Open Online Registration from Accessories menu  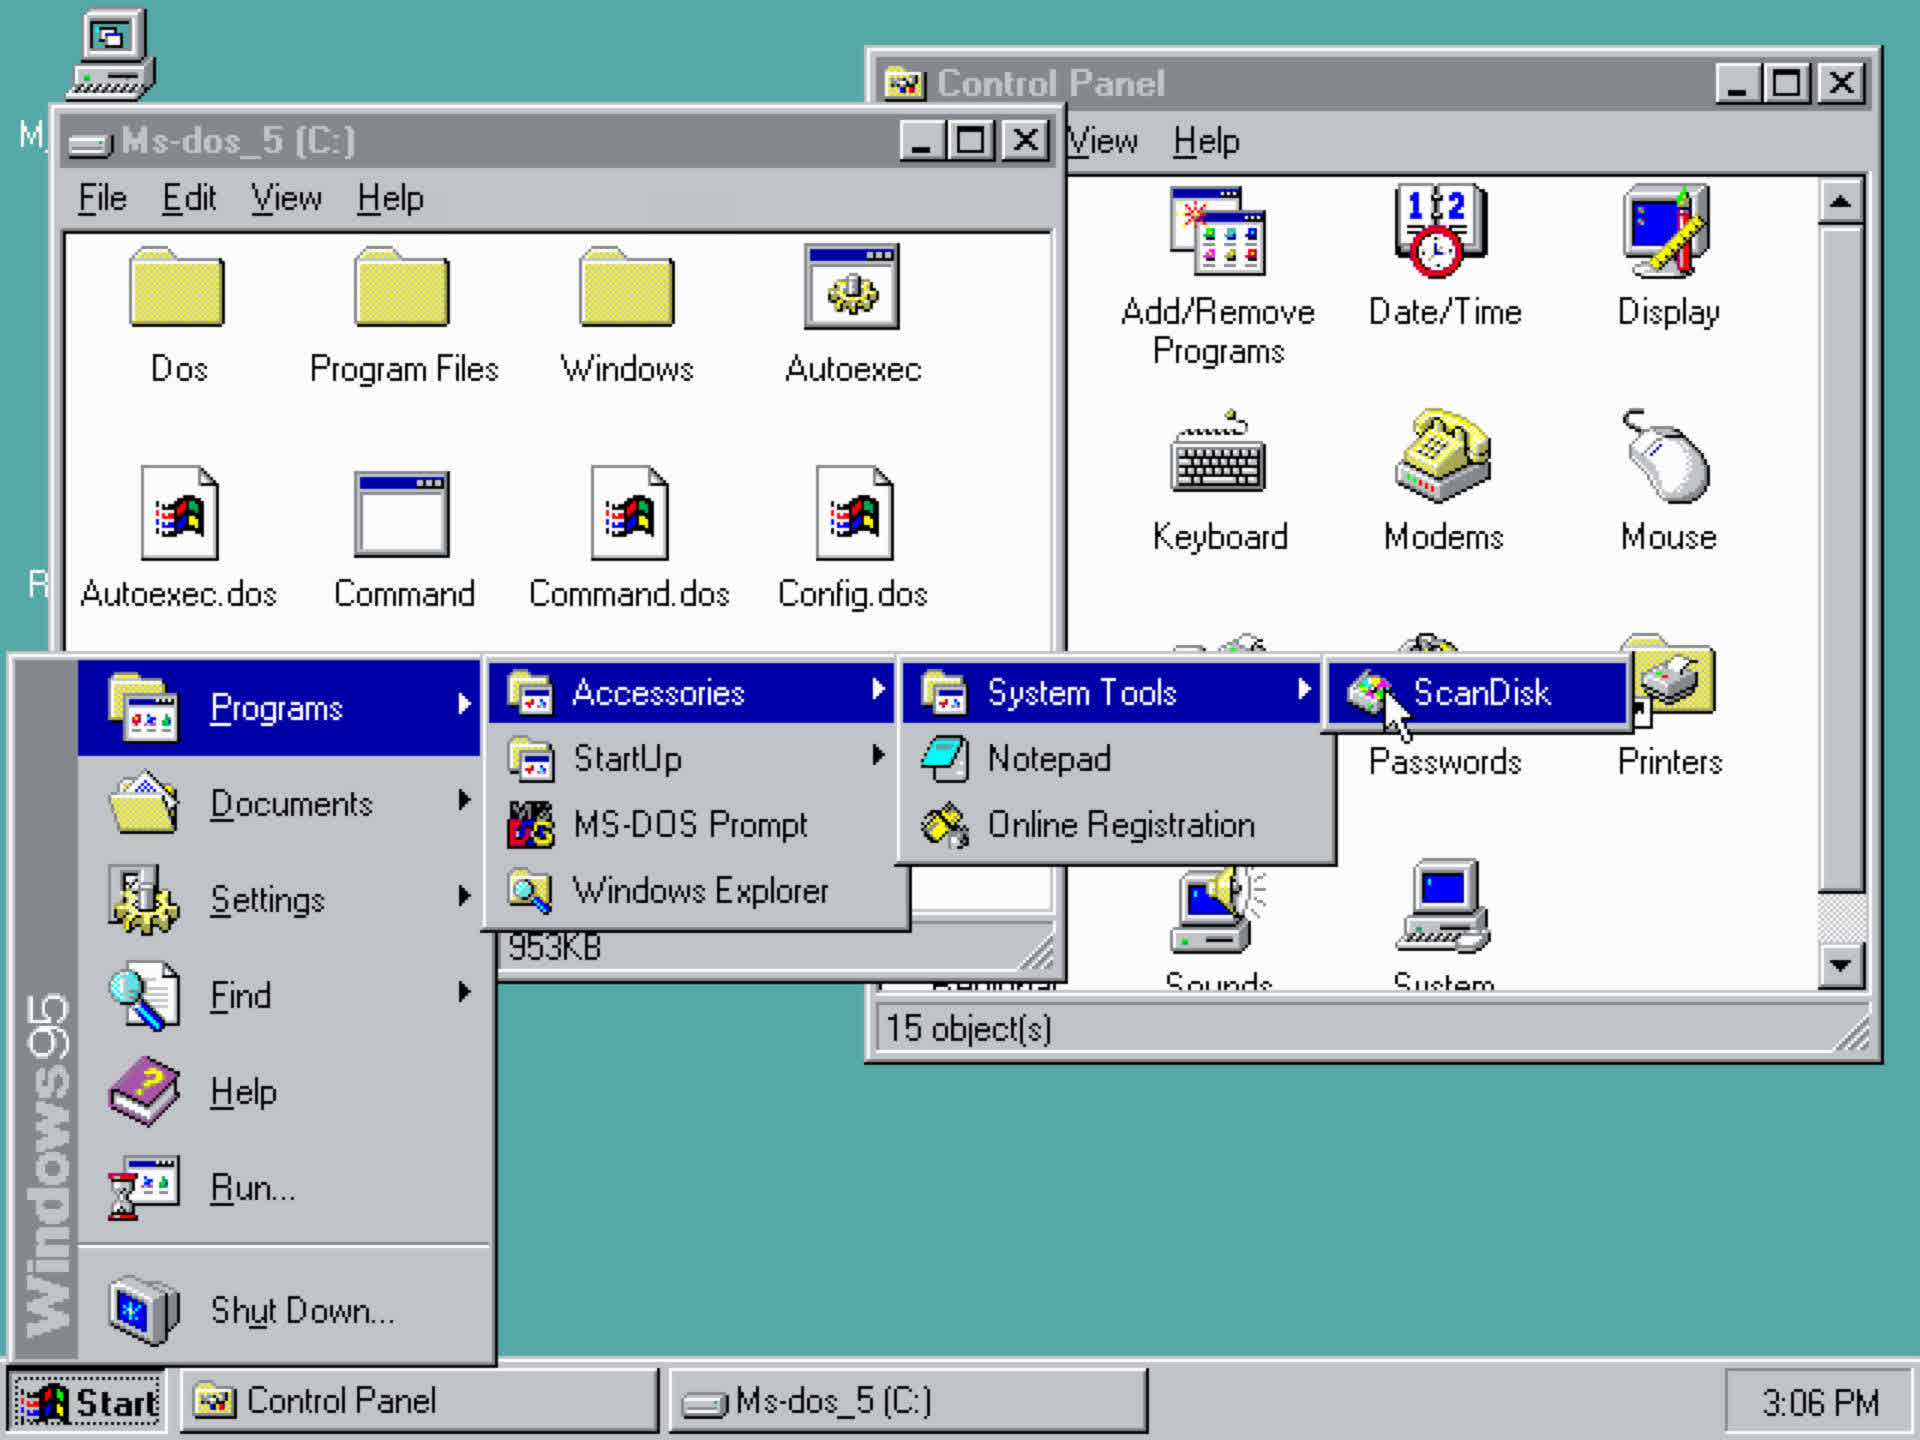pos(1117,825)
